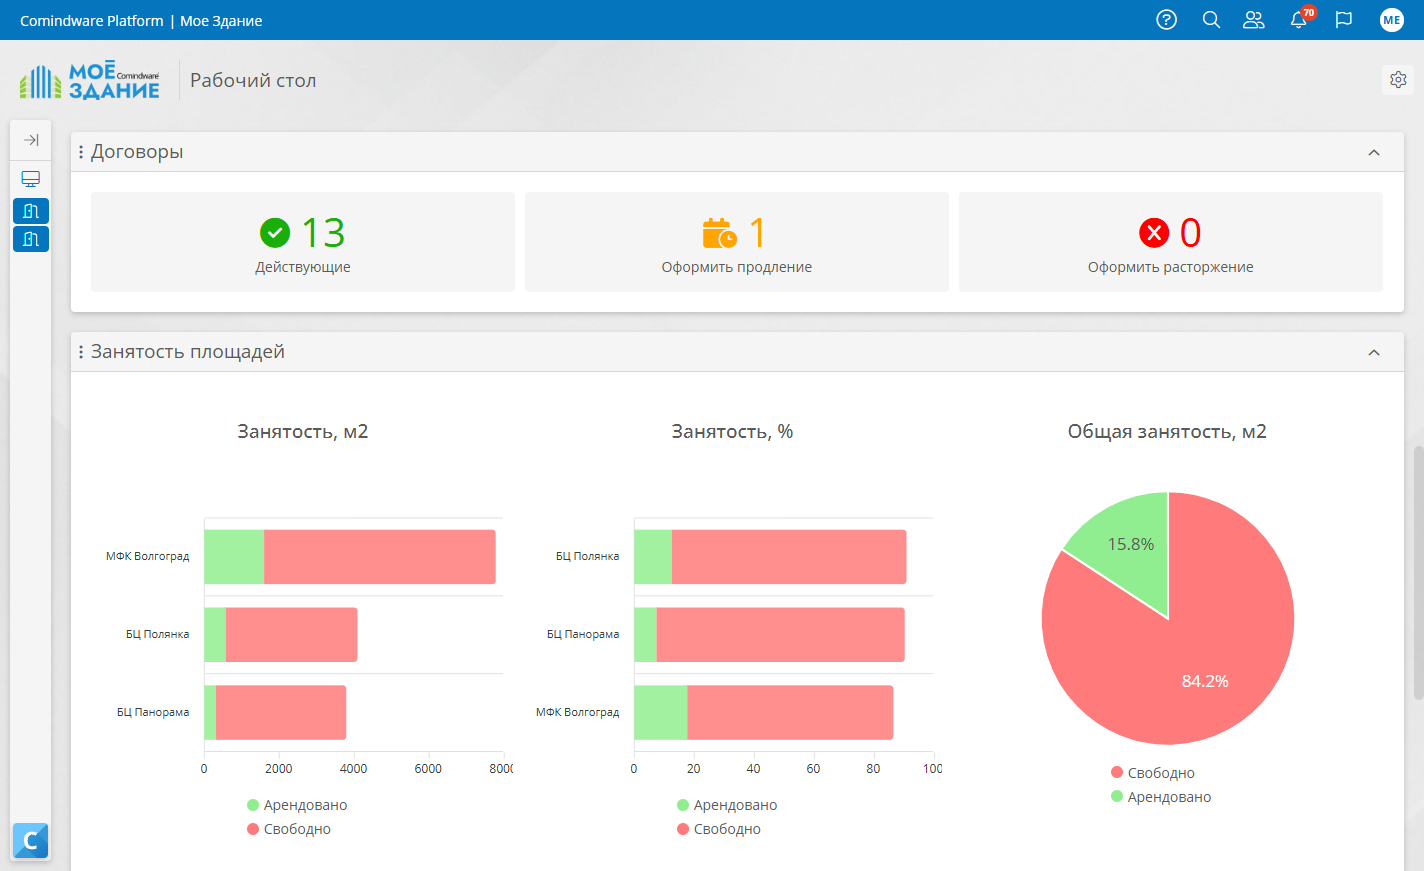
Task: Collapse the Договоры panel
Action: 1374,152
